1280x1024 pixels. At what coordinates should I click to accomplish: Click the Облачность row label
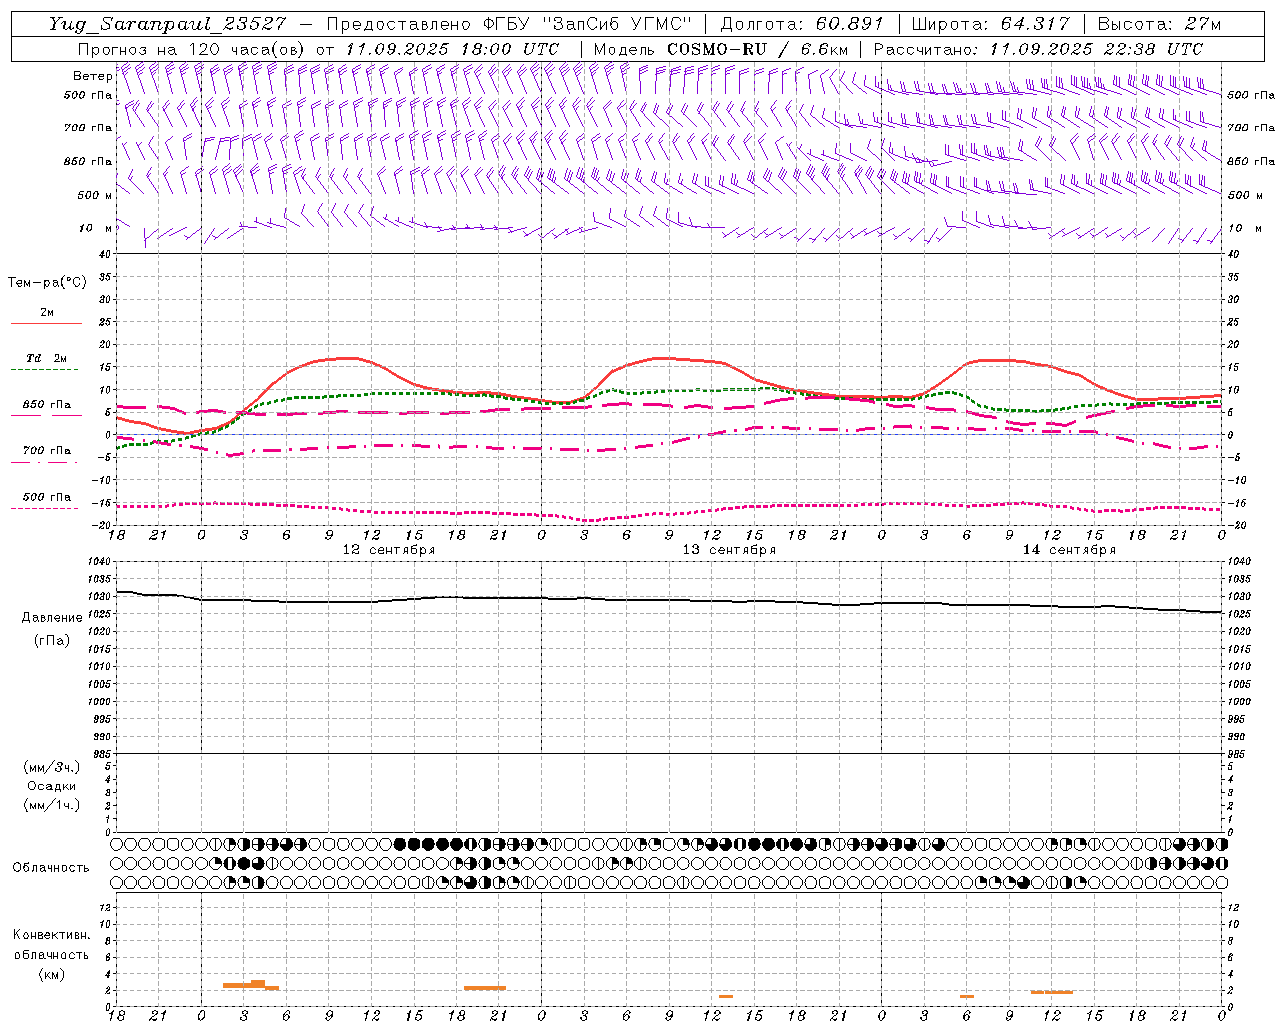51,867
